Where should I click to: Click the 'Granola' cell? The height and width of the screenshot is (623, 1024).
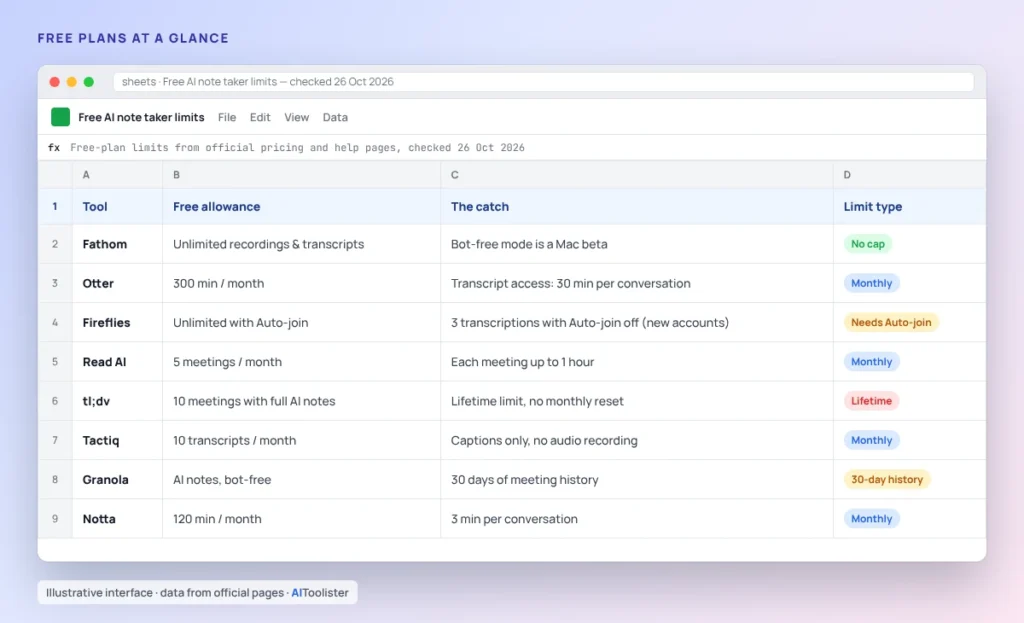(x=118, y=479)
